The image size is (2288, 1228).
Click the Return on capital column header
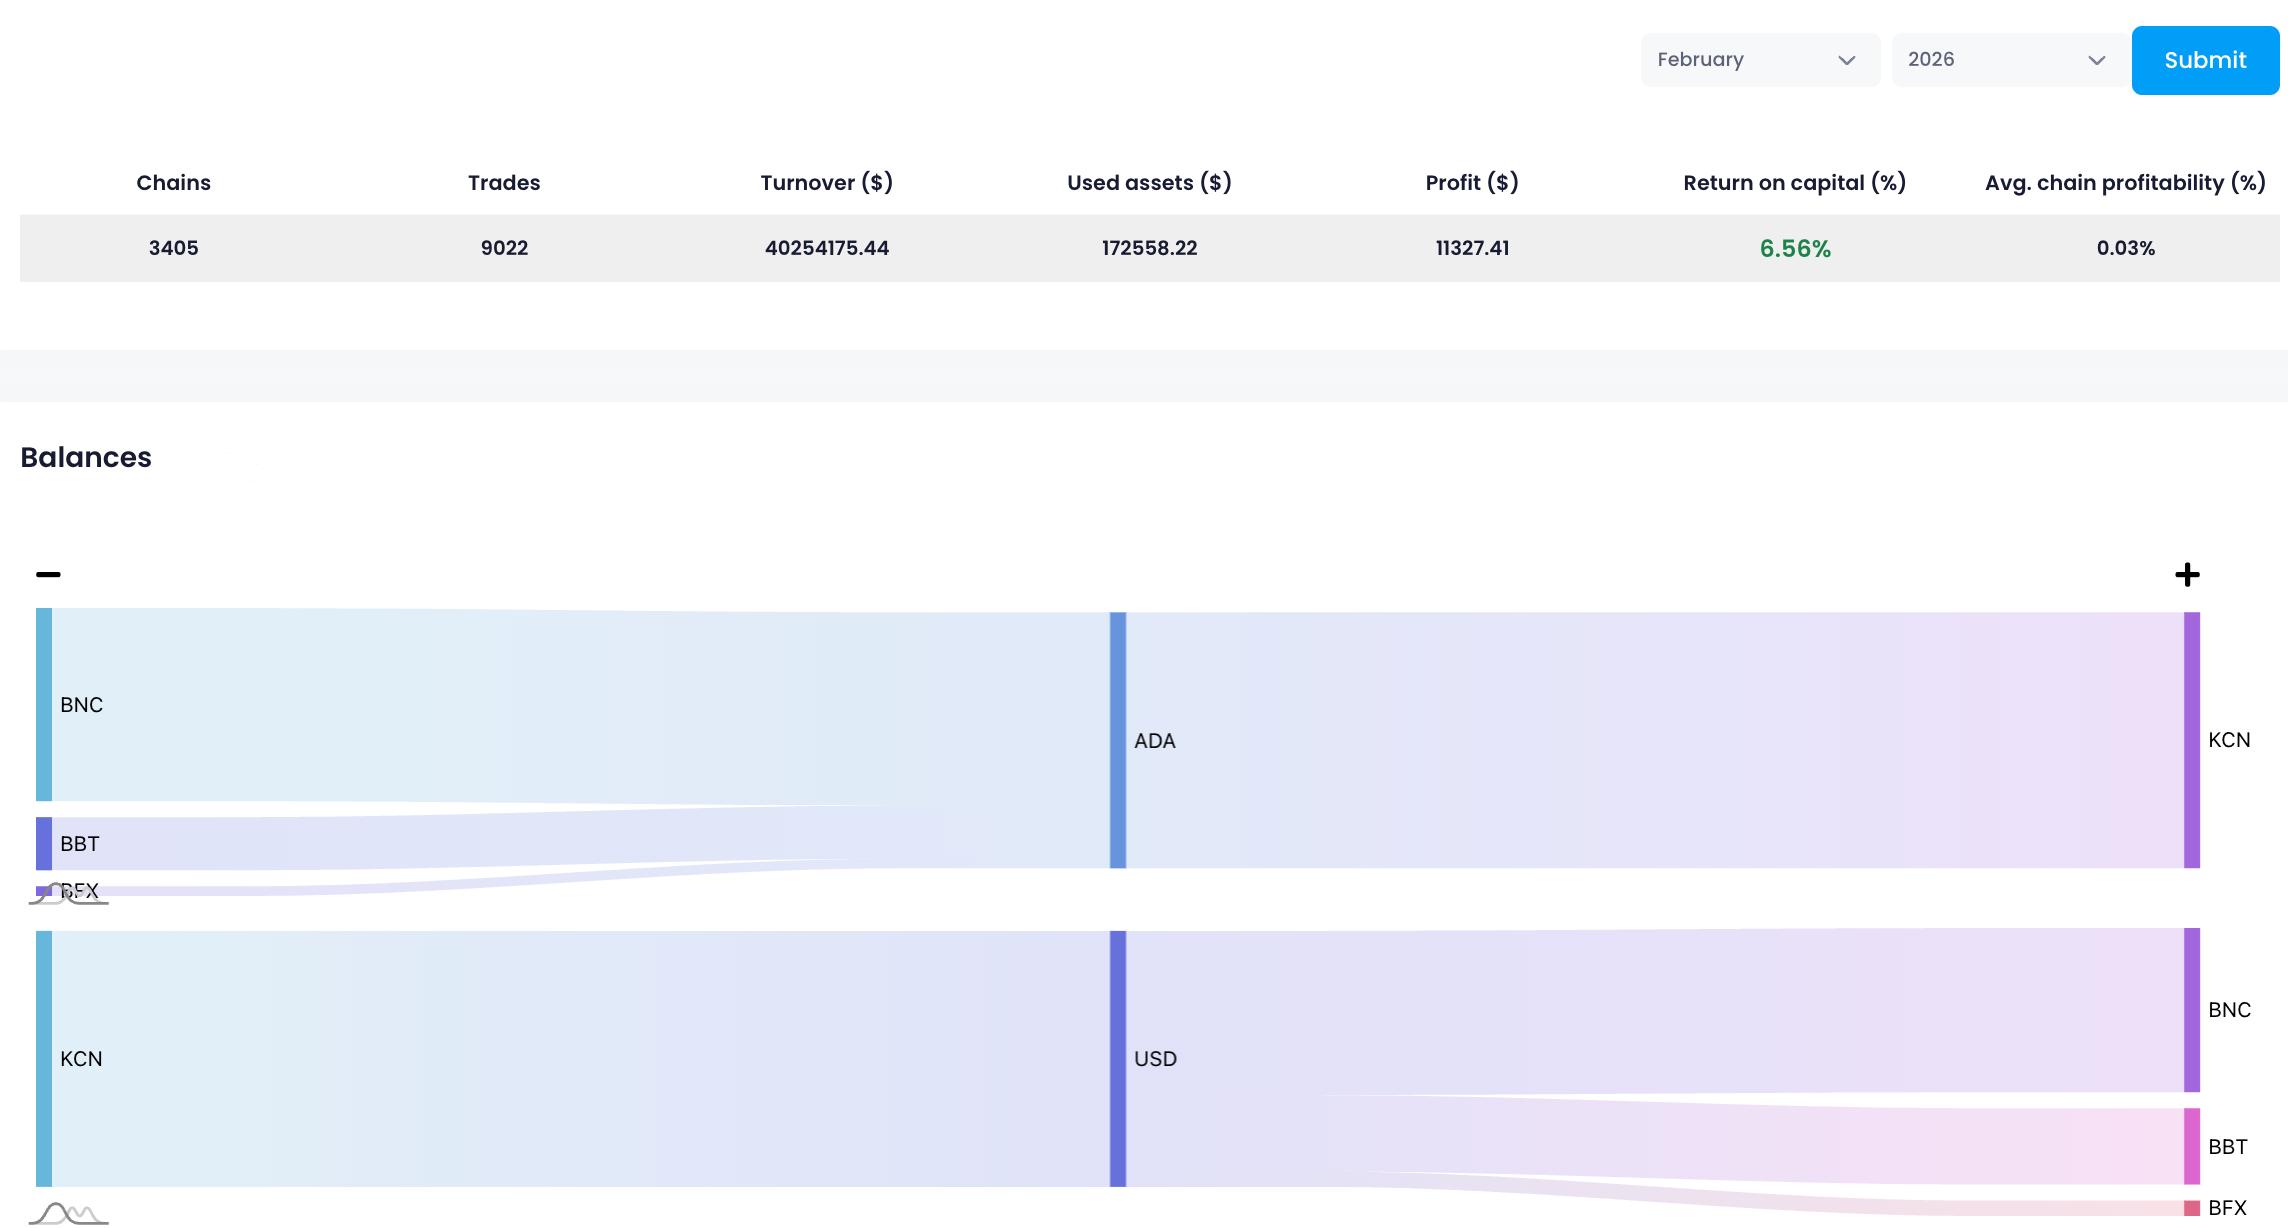(1794, 182)
